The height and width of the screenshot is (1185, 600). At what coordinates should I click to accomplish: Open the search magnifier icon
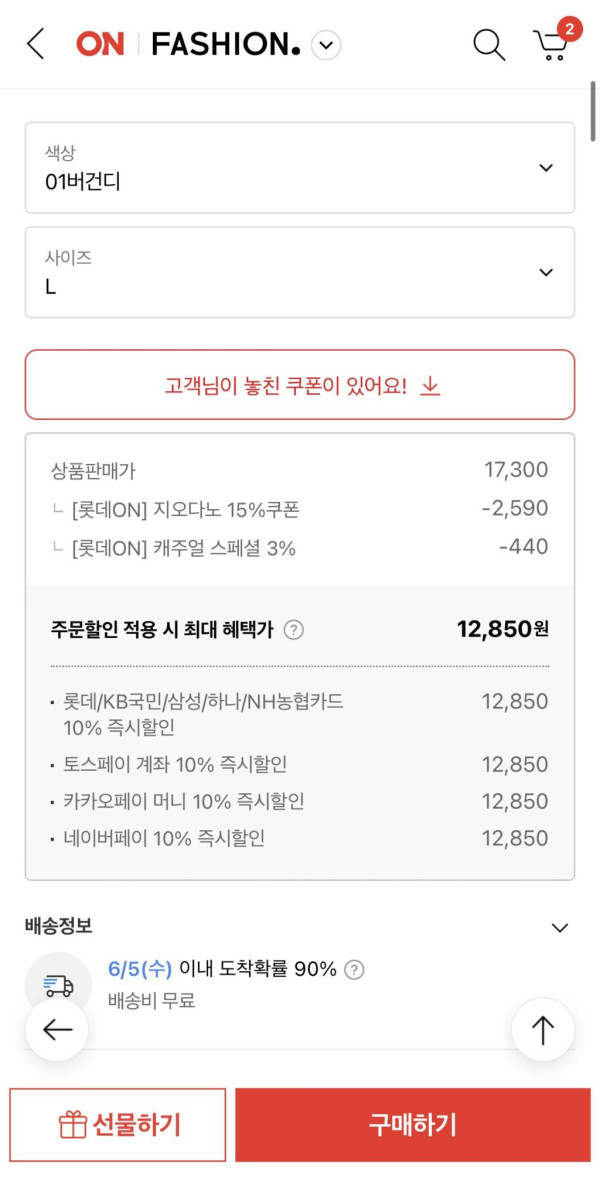click(x=488, y=44)
